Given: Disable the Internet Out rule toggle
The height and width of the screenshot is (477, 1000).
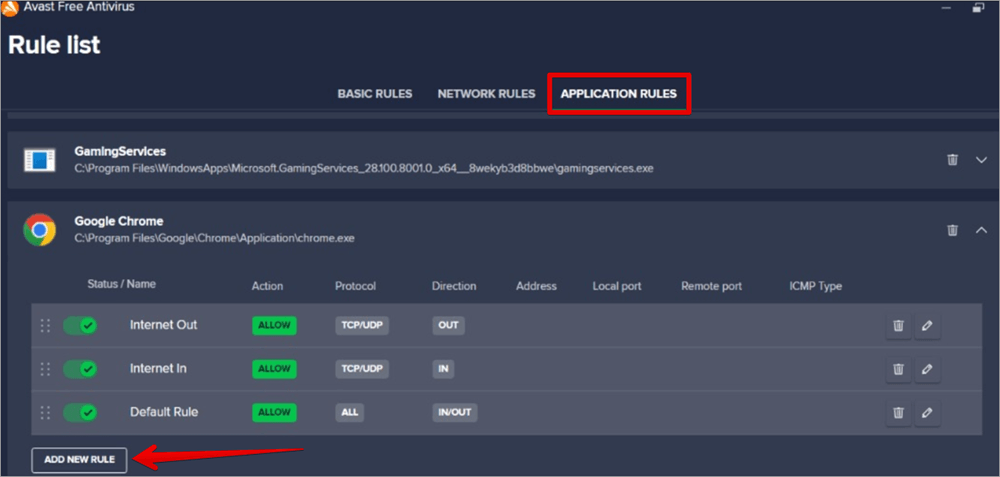Looking at the screenshot, I should pos(80,325).
